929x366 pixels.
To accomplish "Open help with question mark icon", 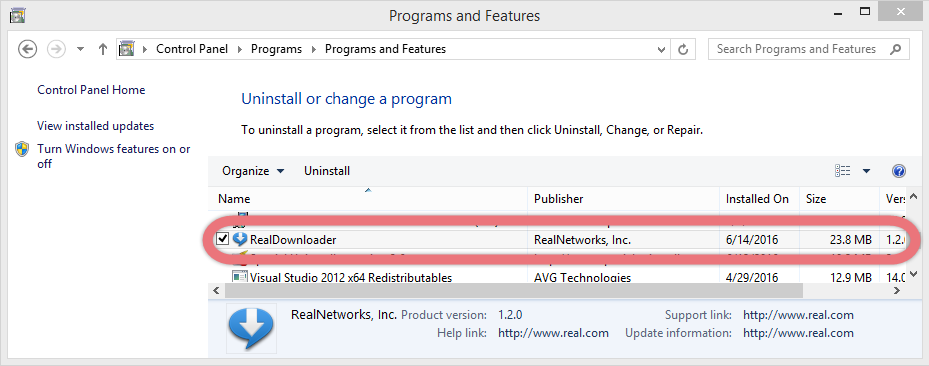I will click(898, 171).
